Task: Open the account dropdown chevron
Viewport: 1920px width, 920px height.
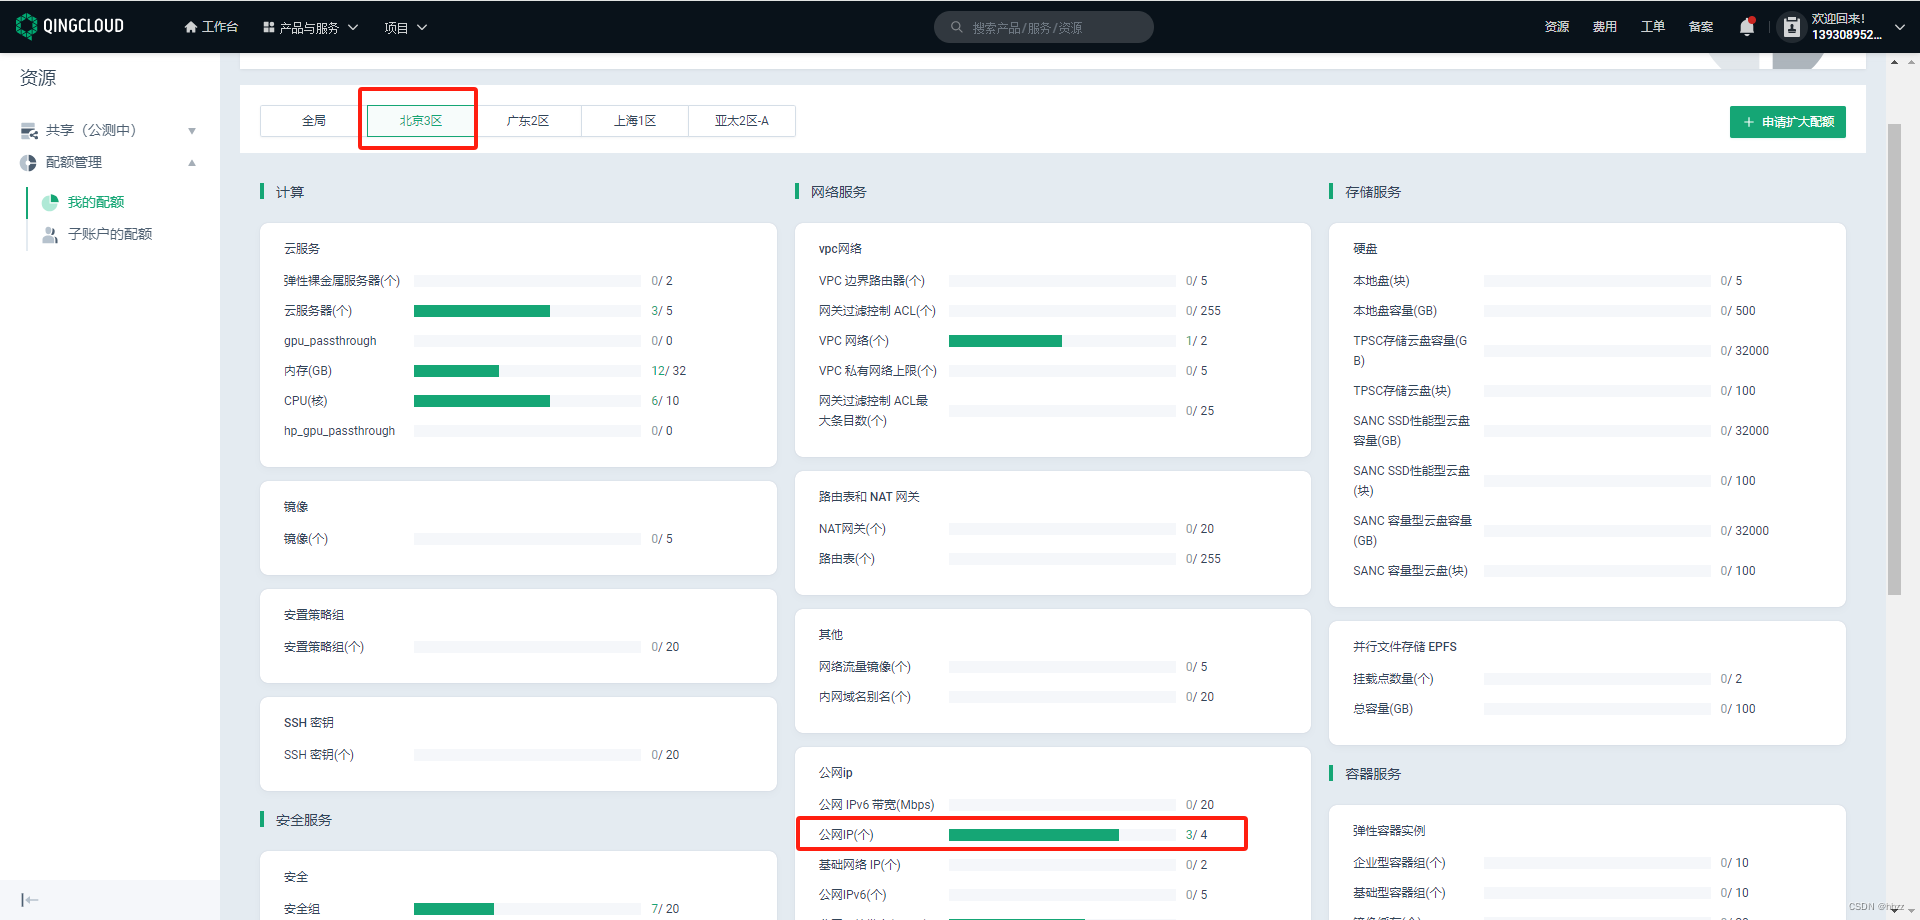Action: (x=1900, y=27)
